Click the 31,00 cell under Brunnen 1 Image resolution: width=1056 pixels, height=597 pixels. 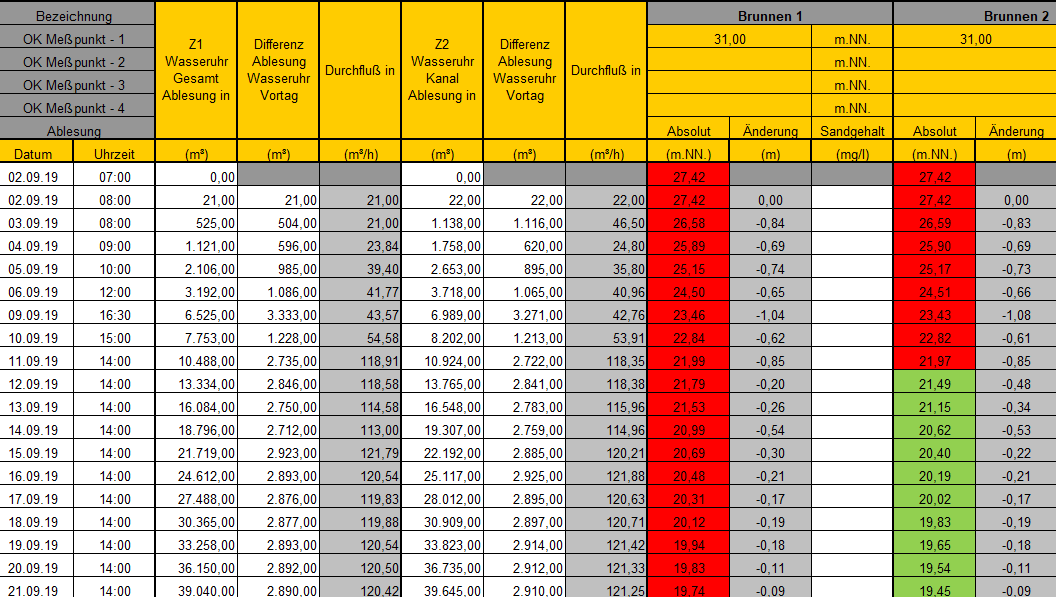[x=728, y=39]
